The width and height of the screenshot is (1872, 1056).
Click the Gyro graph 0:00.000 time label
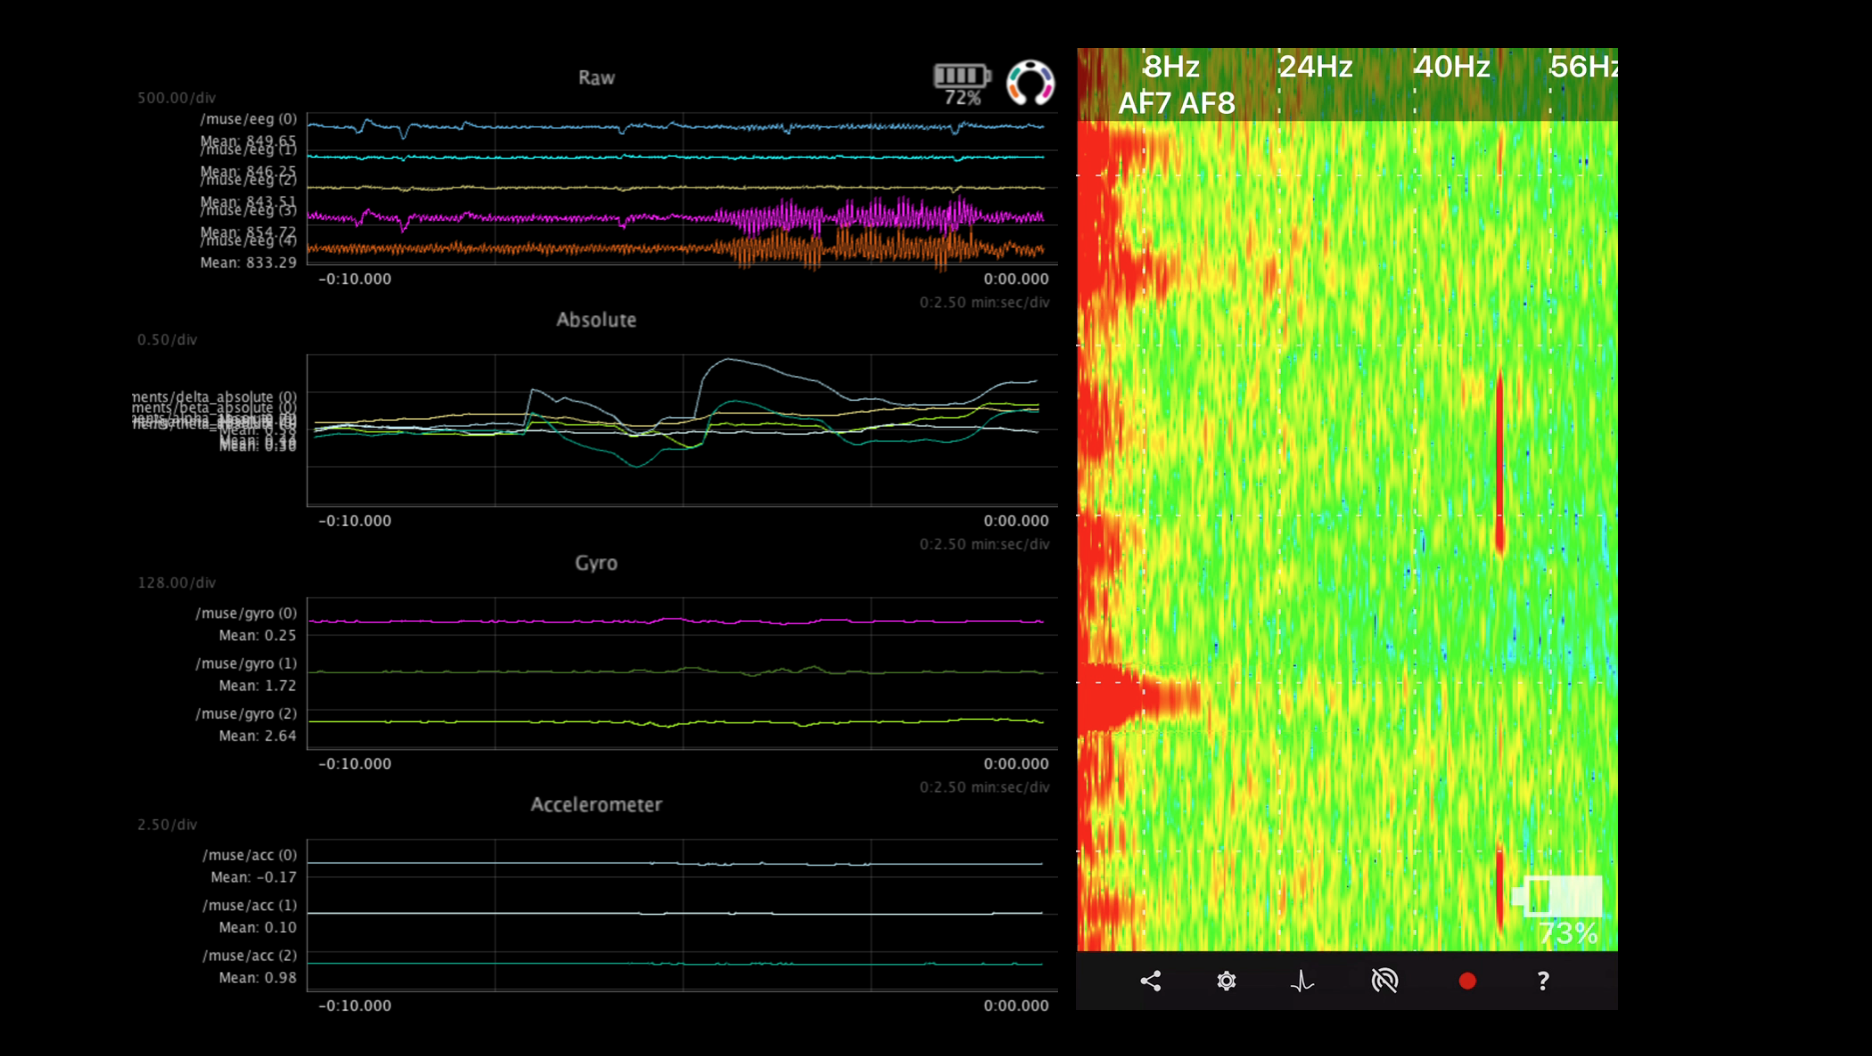click(1016, 764)
